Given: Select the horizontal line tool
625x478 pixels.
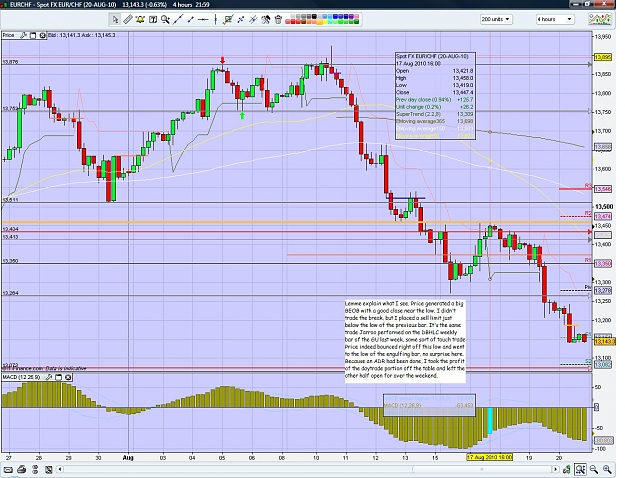Looking at the screenshot, I should [203, 19].
